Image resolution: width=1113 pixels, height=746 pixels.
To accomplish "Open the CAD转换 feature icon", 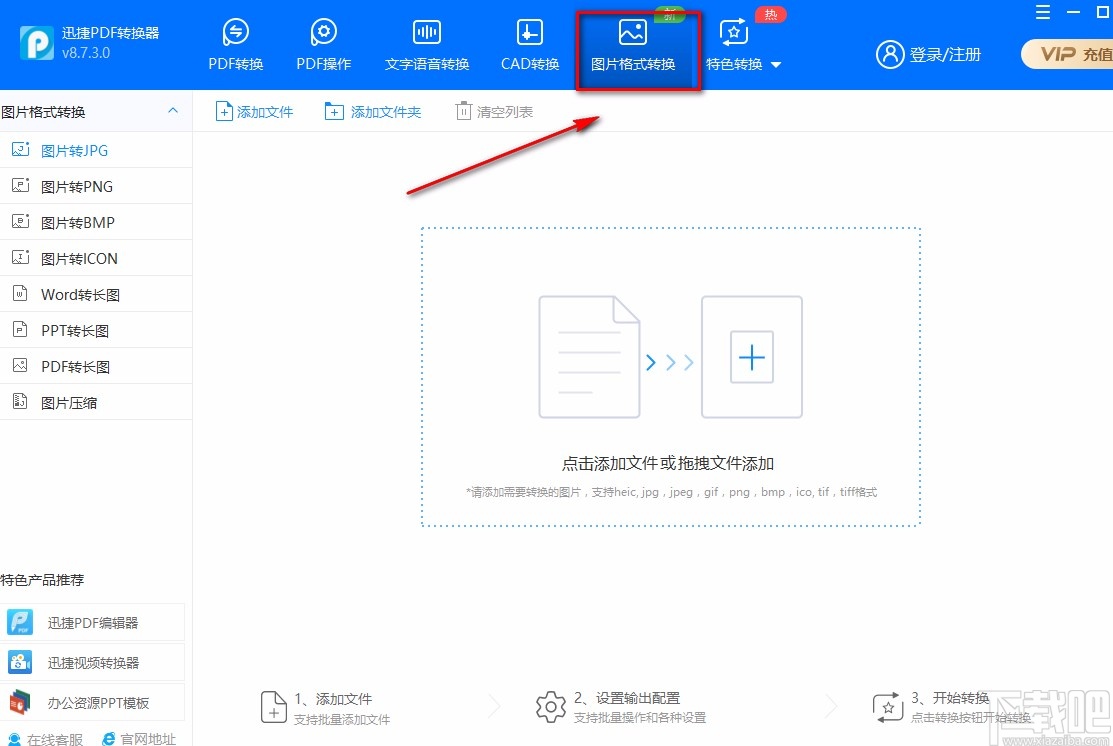I will tap(528, 42).
